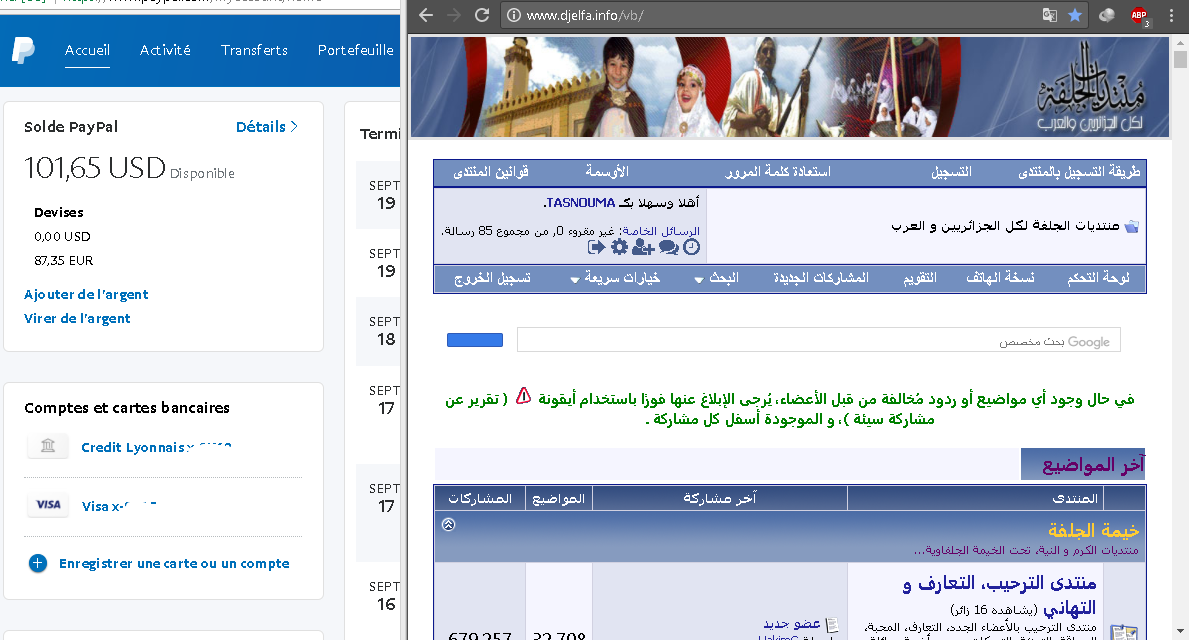The height and width of the screenshot is (640, 1189).
Task: Focus the Google custom search field
Action: pos(818,340)
